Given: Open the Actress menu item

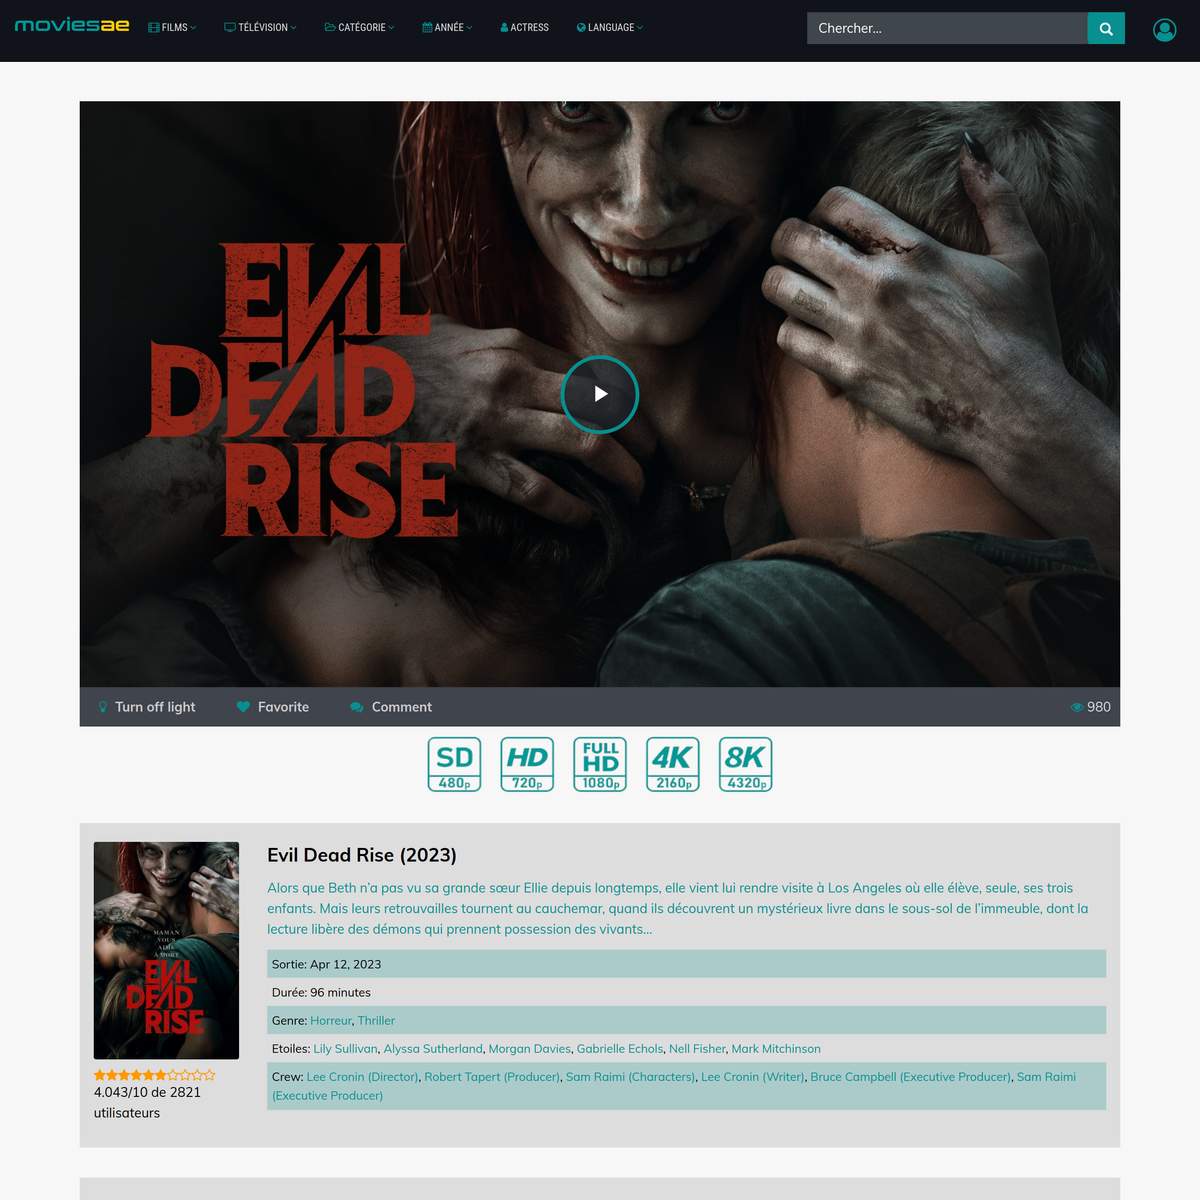Looking at the screenshot, I should tap(524, 28).
